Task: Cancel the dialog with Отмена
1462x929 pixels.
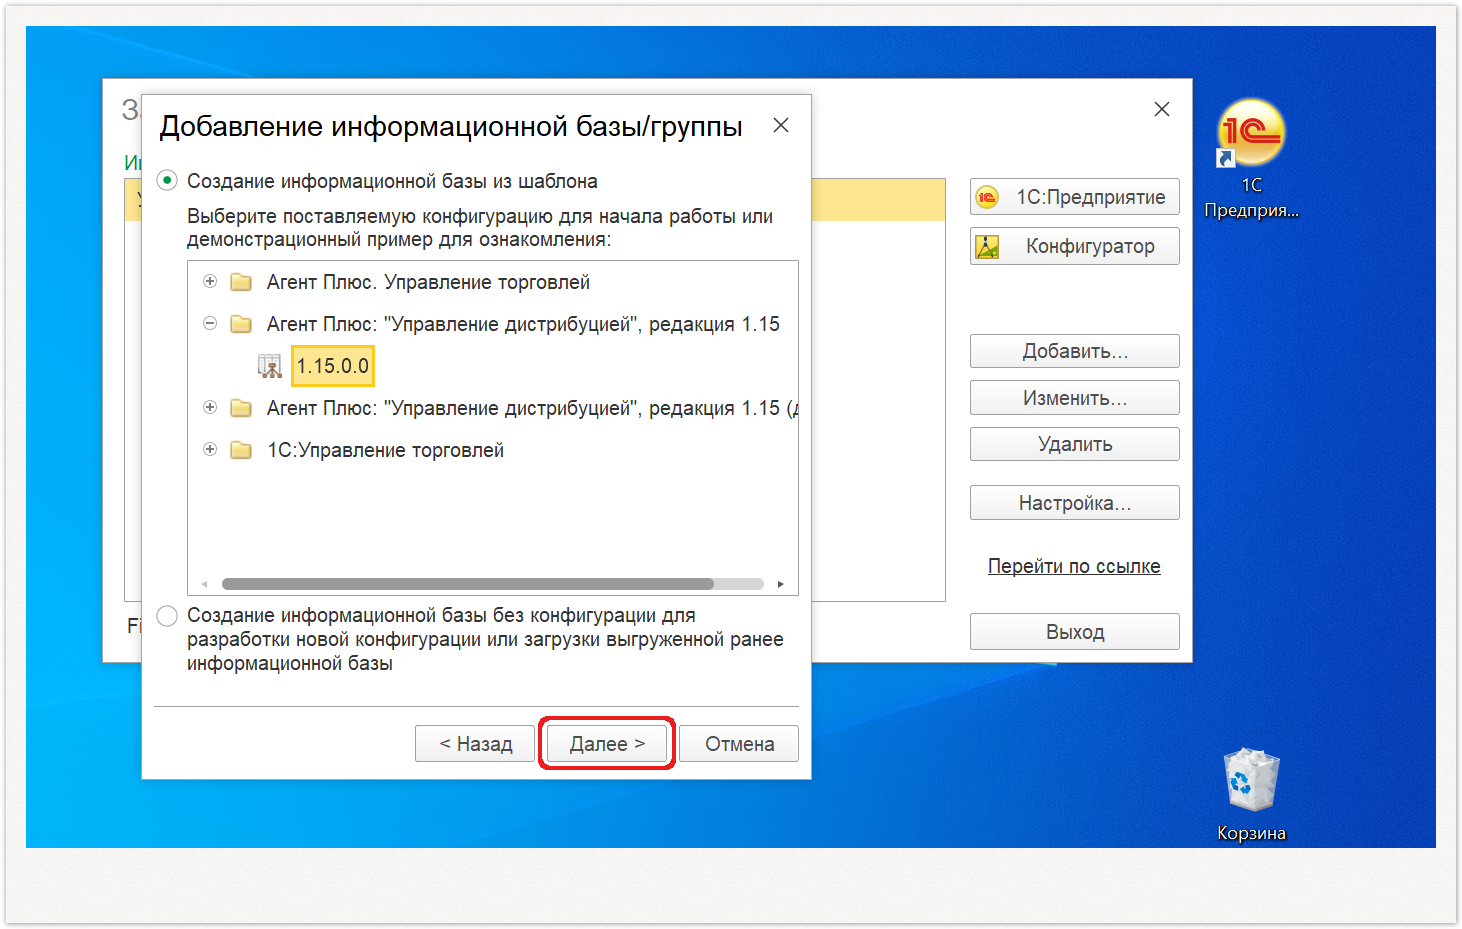Action: [739, 744]
